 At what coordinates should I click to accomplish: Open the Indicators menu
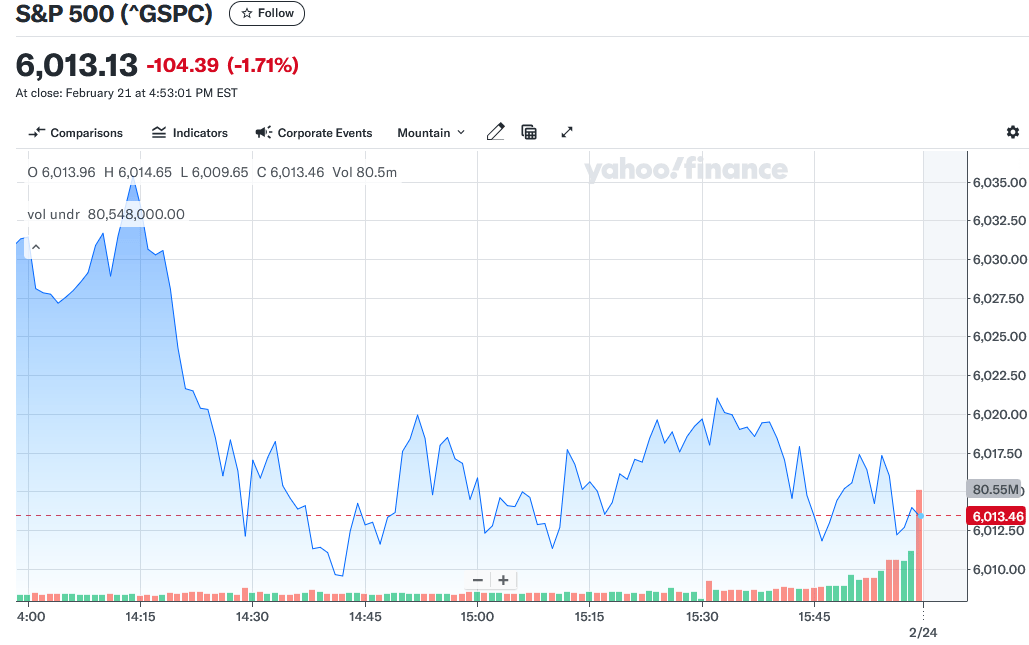click(x=190, y=133)
